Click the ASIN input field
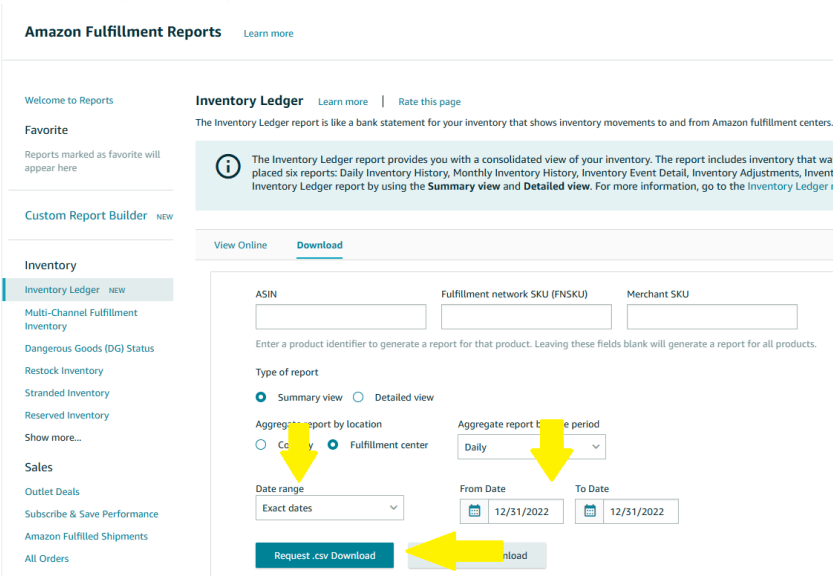The image size is (835, 580). 341,317
